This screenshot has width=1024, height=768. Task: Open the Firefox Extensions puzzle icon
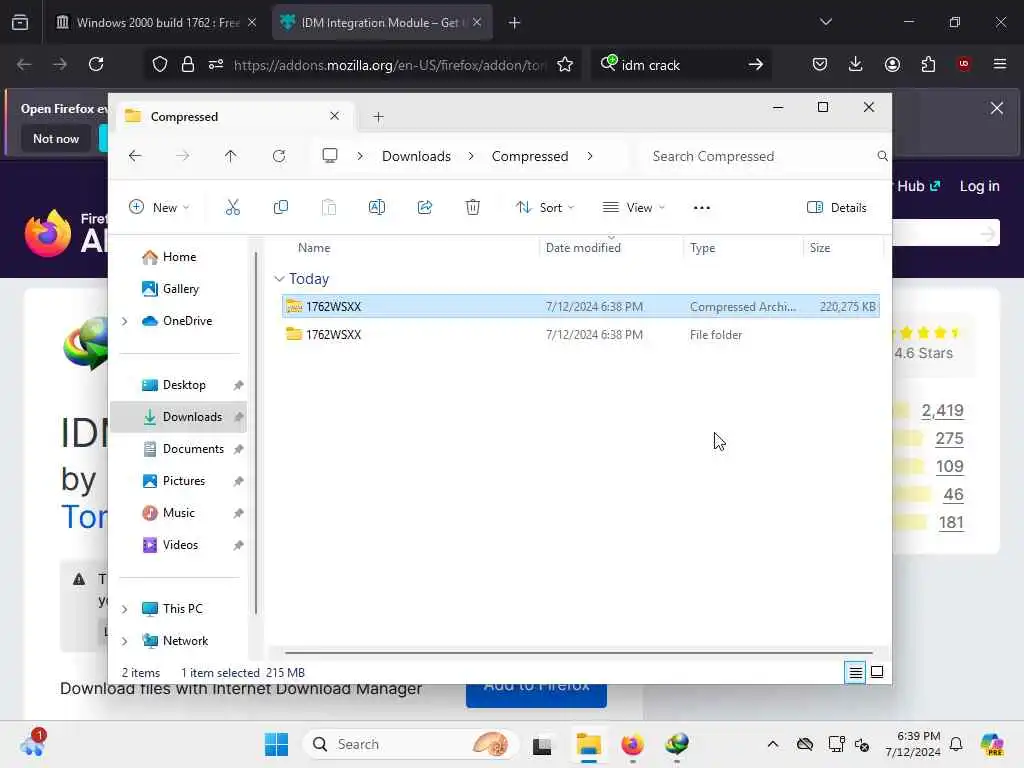(x=928, y=64)
